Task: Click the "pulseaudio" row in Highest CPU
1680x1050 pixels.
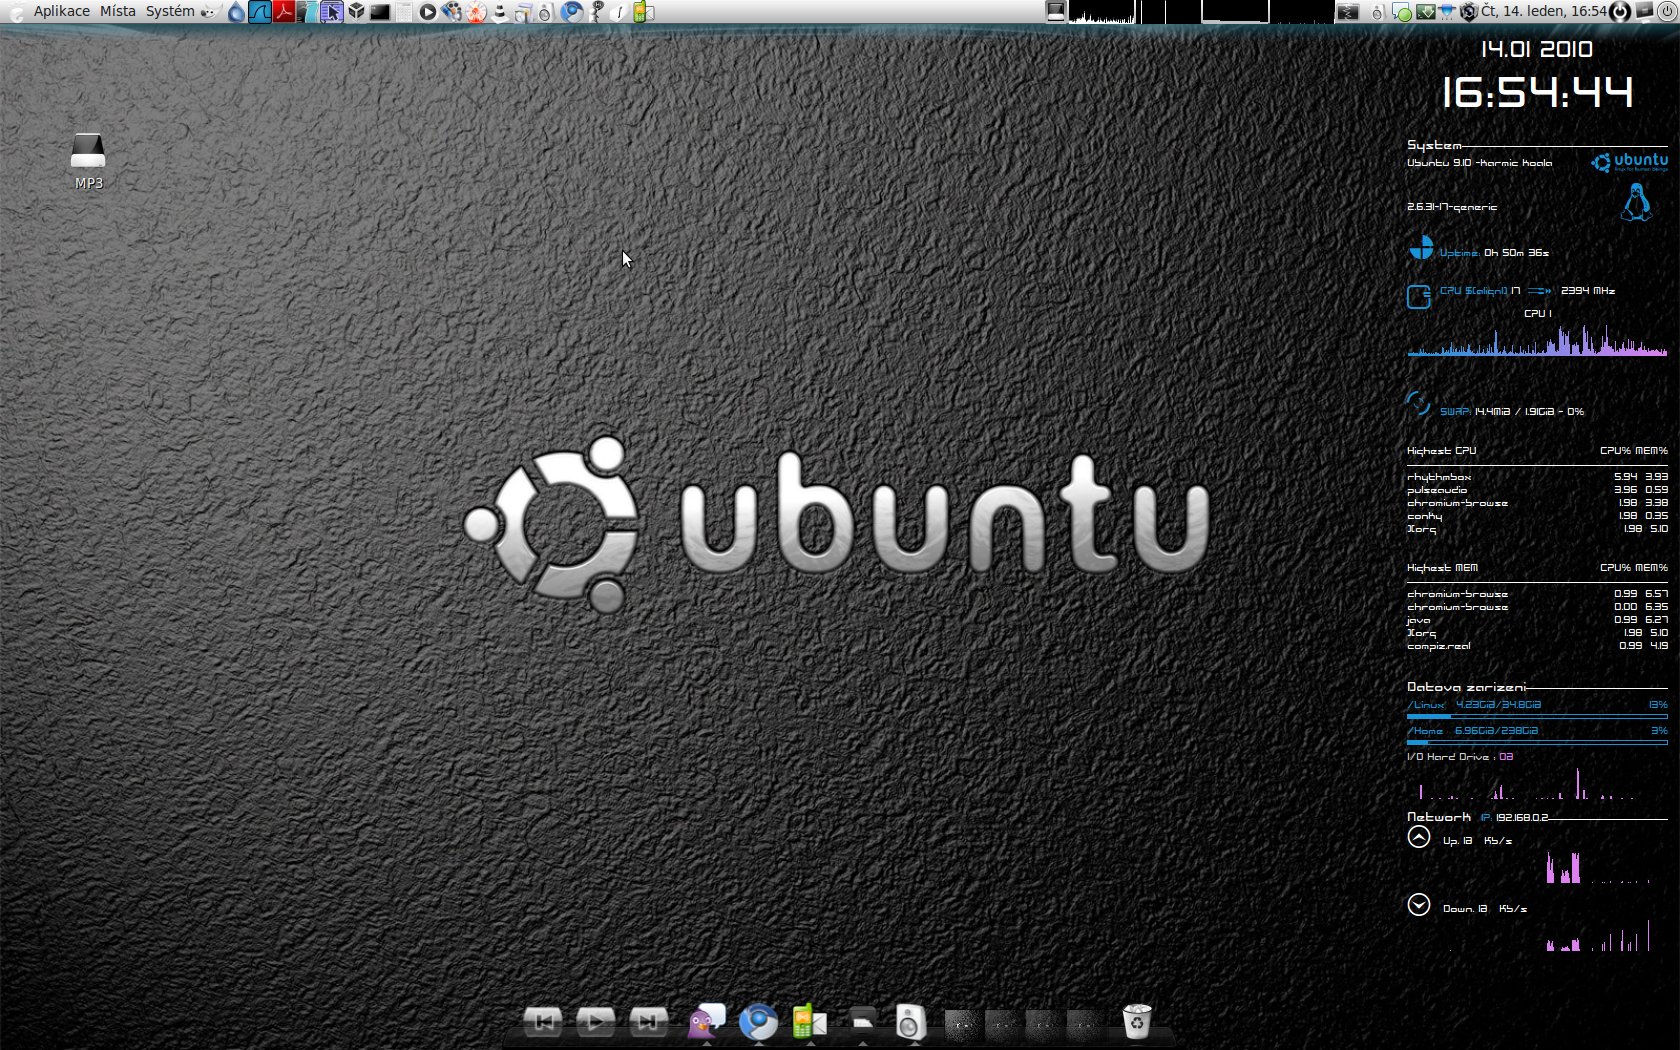Action: (x=1537, y=490)
